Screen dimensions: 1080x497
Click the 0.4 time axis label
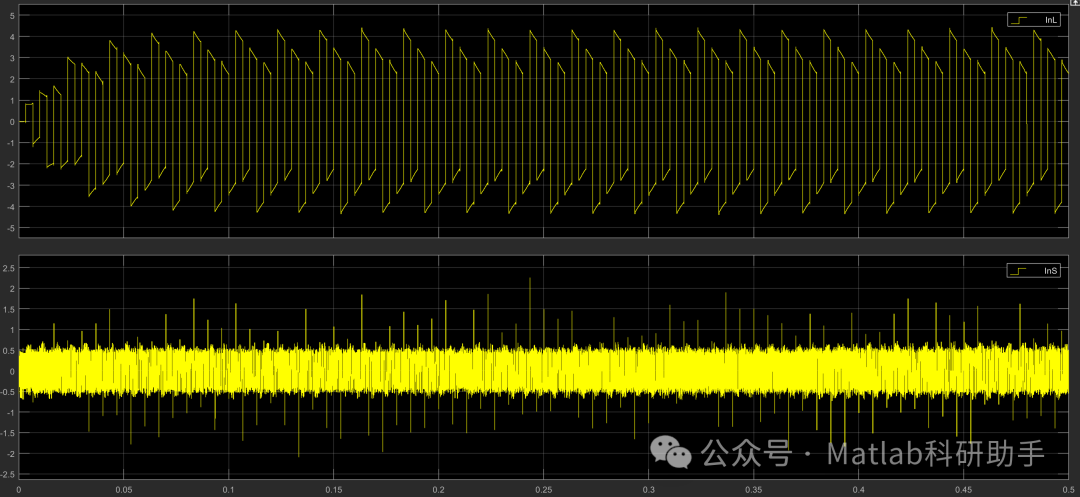coord(859,489)
